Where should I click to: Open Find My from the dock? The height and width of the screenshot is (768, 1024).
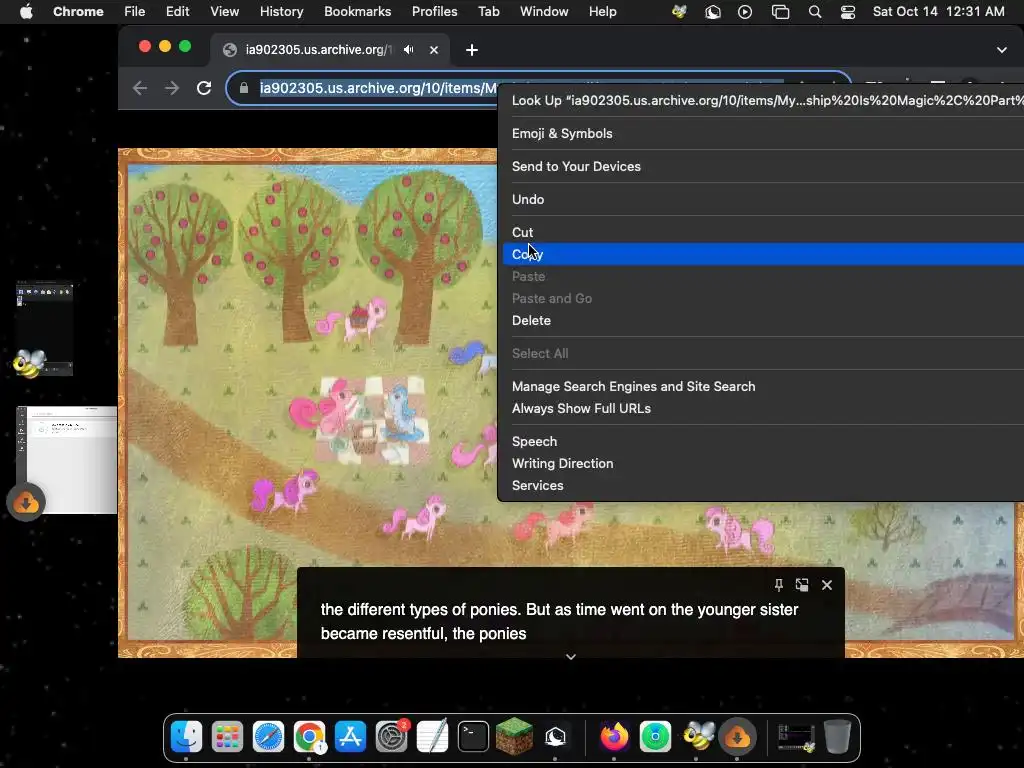(x=655, y=737)
